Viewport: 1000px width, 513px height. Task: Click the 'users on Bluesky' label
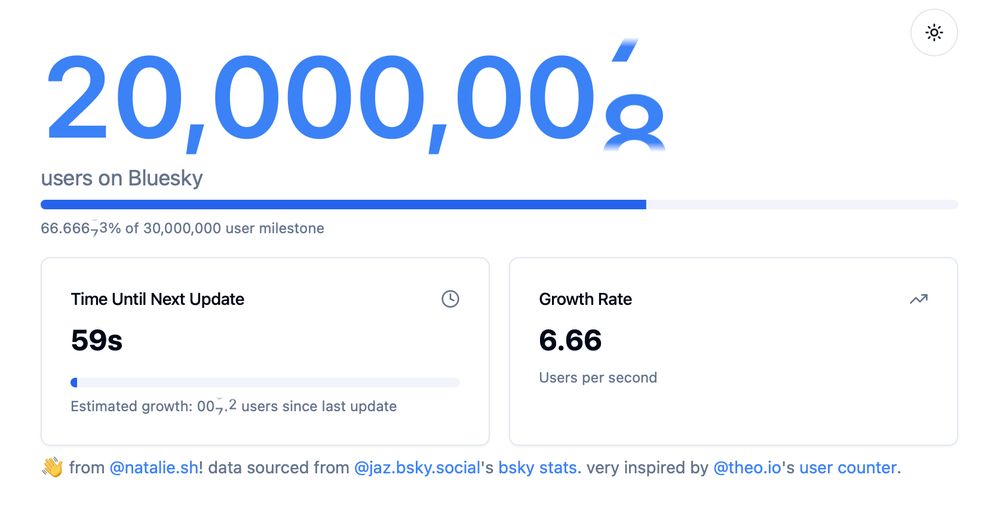(x=122, y=178)
